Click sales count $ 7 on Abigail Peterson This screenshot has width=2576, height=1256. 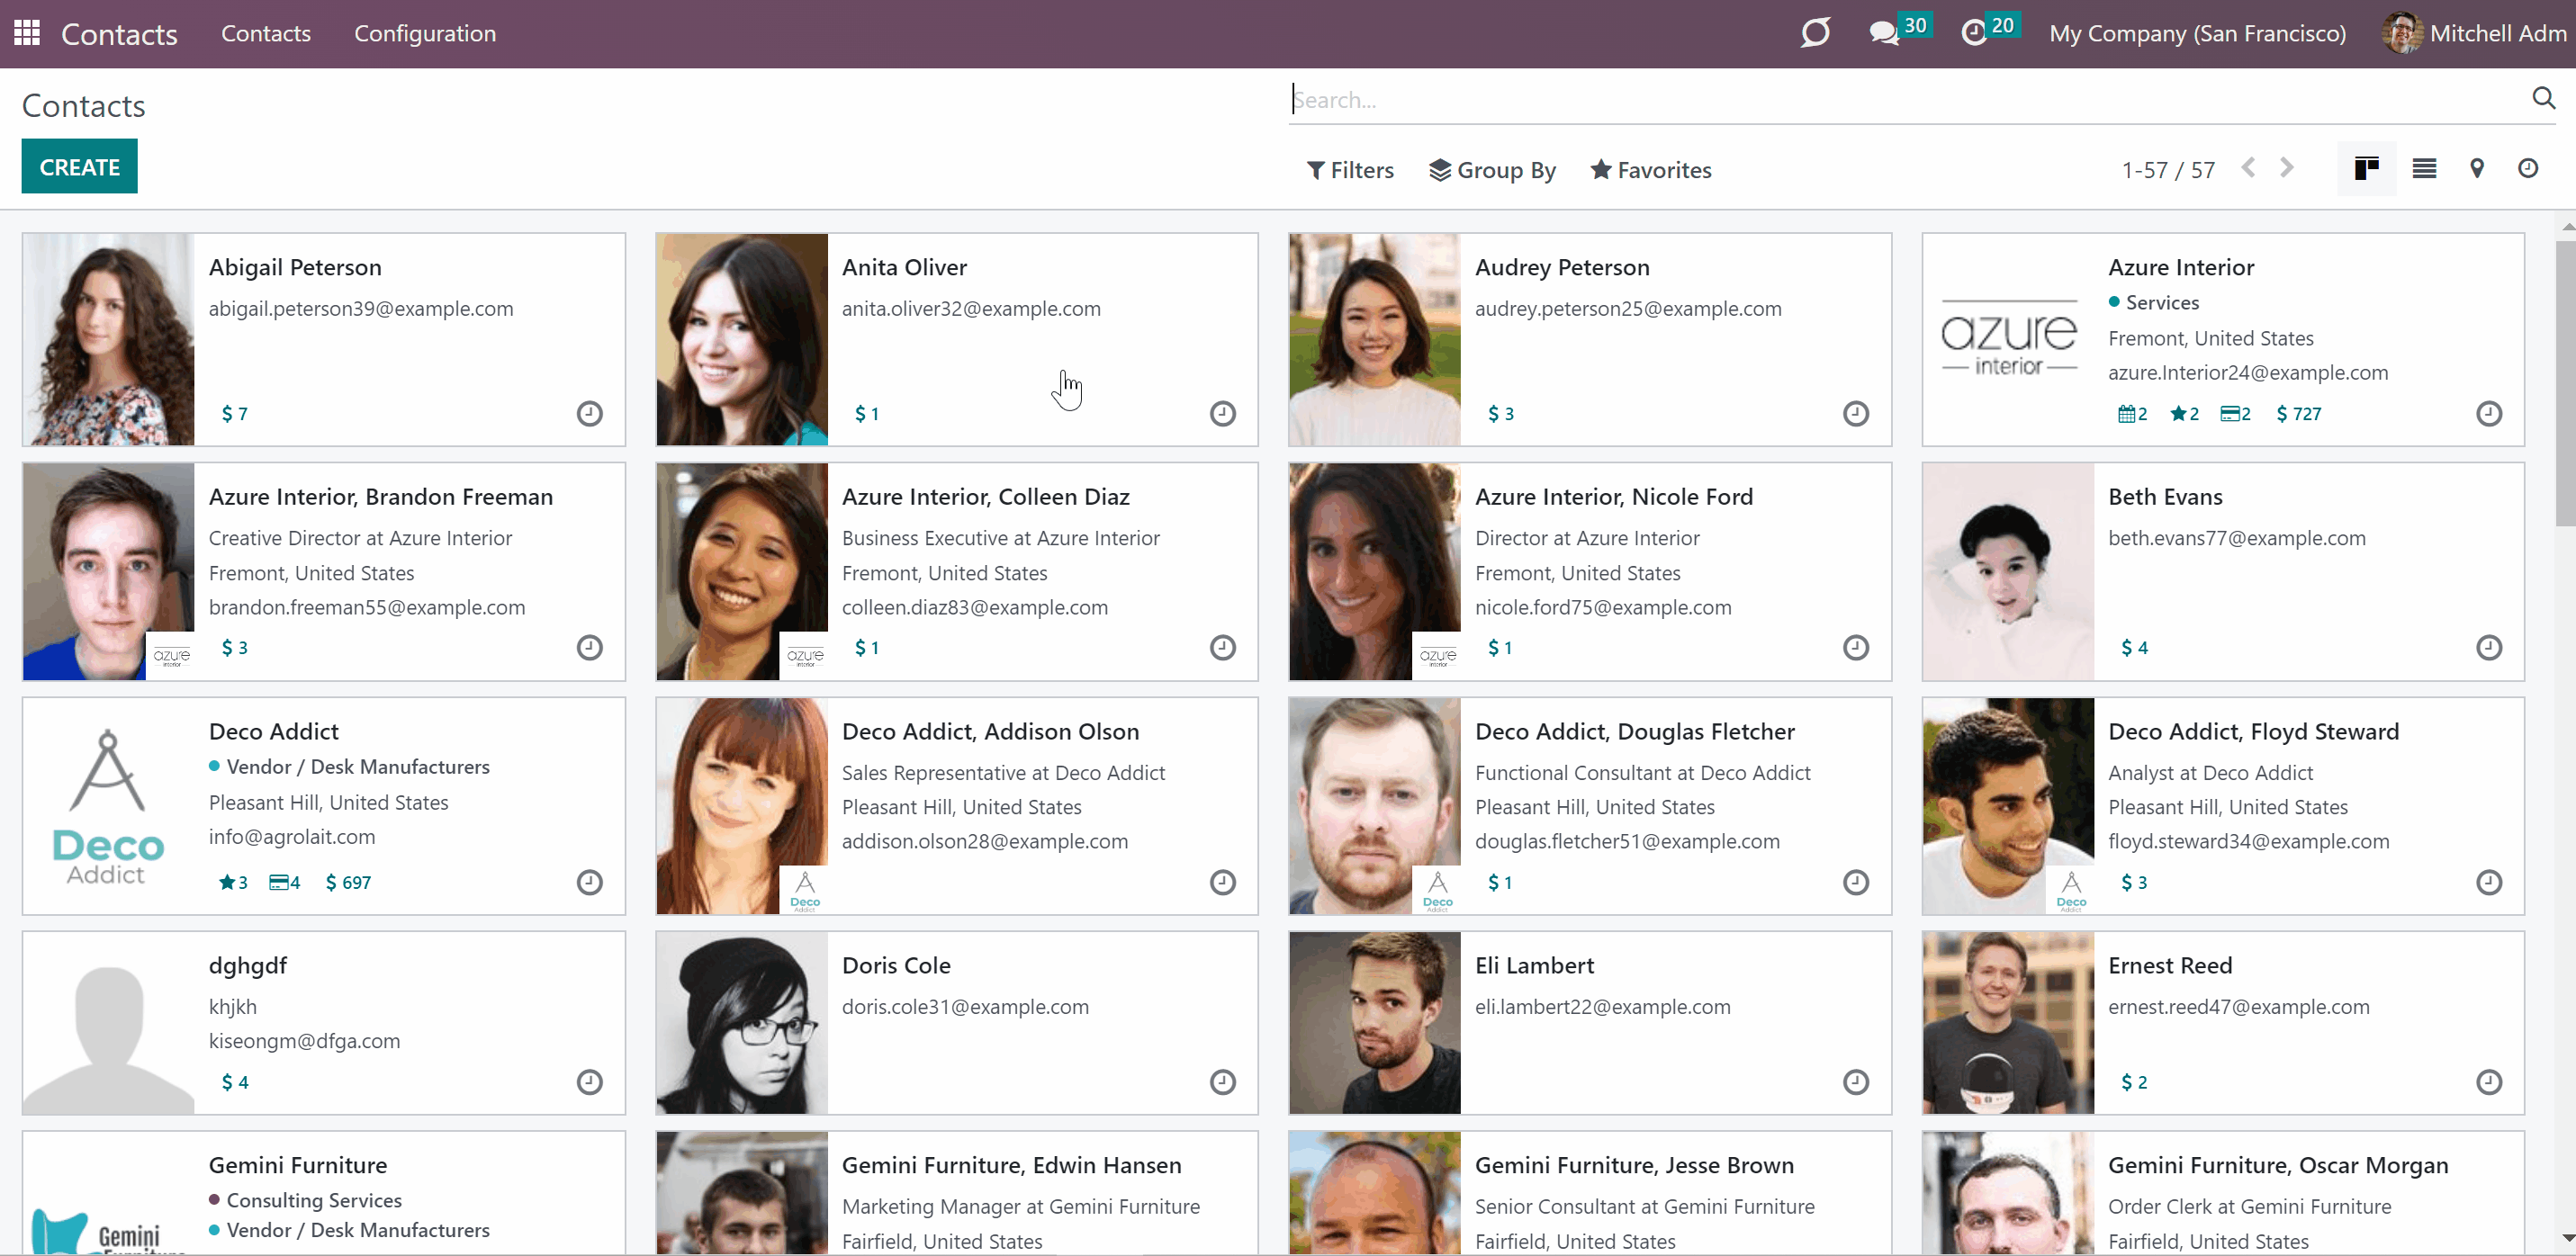[x=234, y=414]
